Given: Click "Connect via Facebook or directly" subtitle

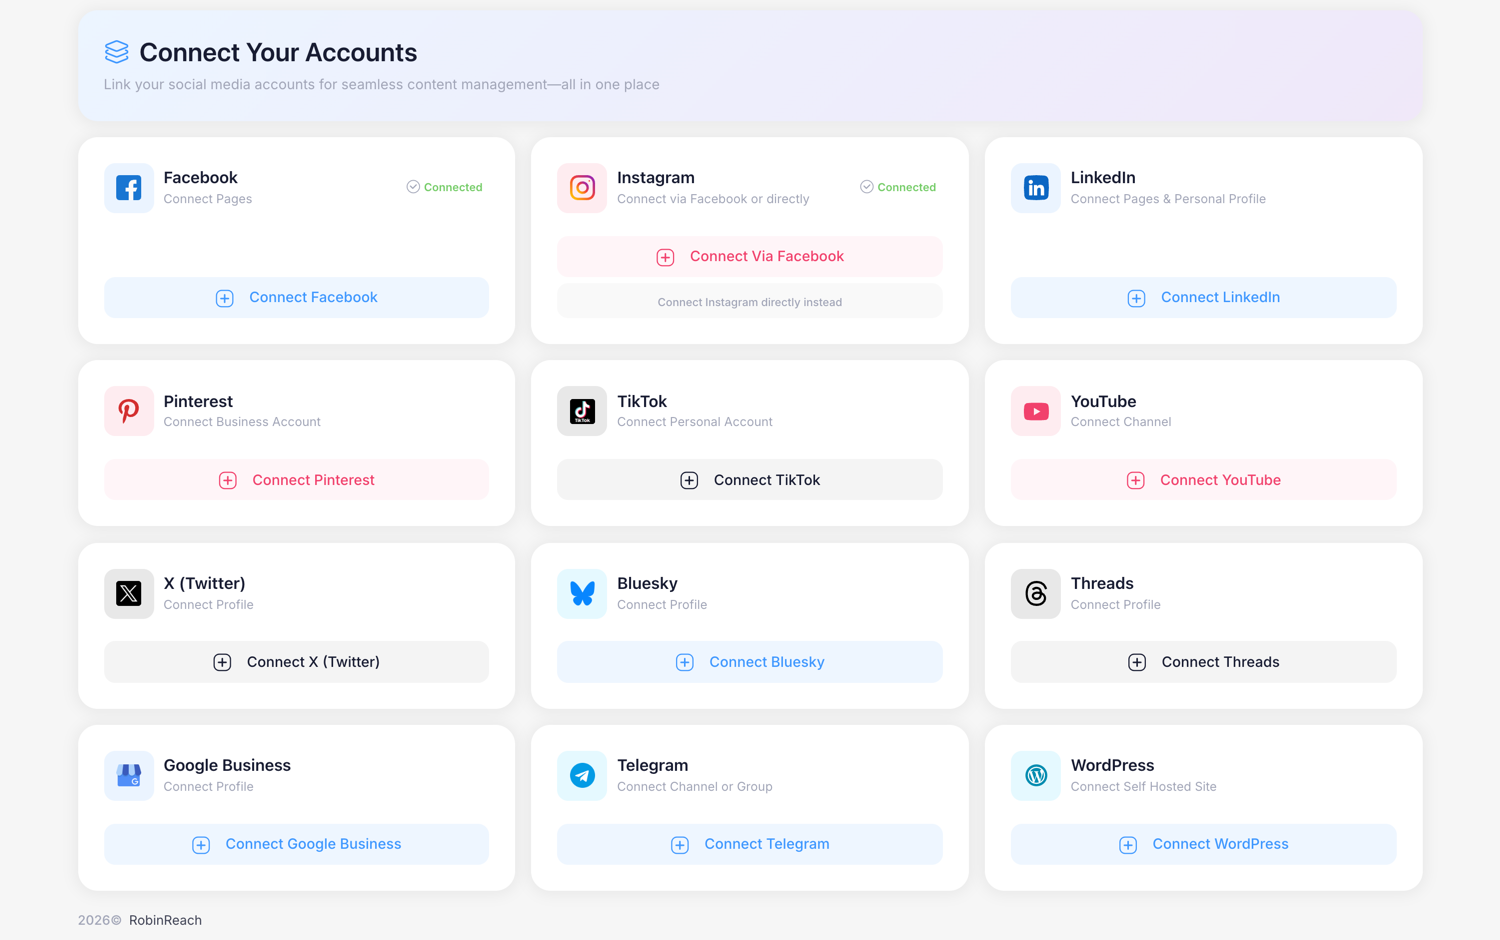Looking at the screenshot, I should [x=713, y=199].
